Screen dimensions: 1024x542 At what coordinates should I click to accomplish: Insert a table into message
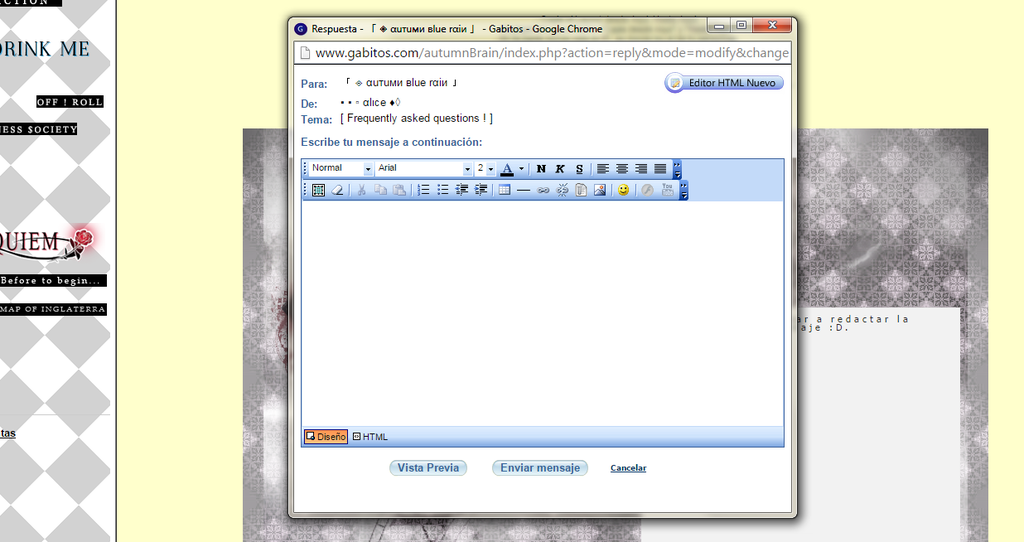[504, 190]
